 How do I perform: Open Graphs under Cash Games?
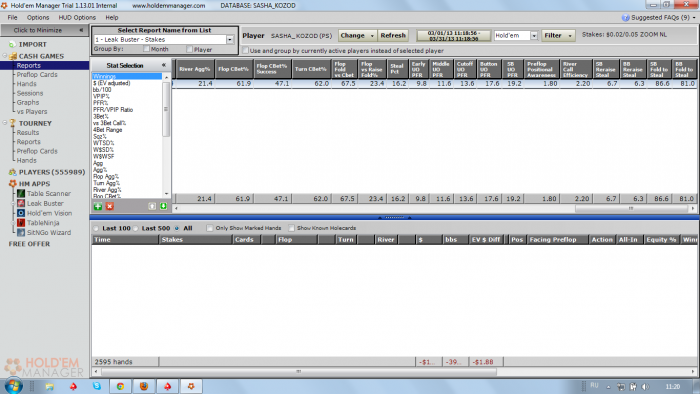click(28, 102)
